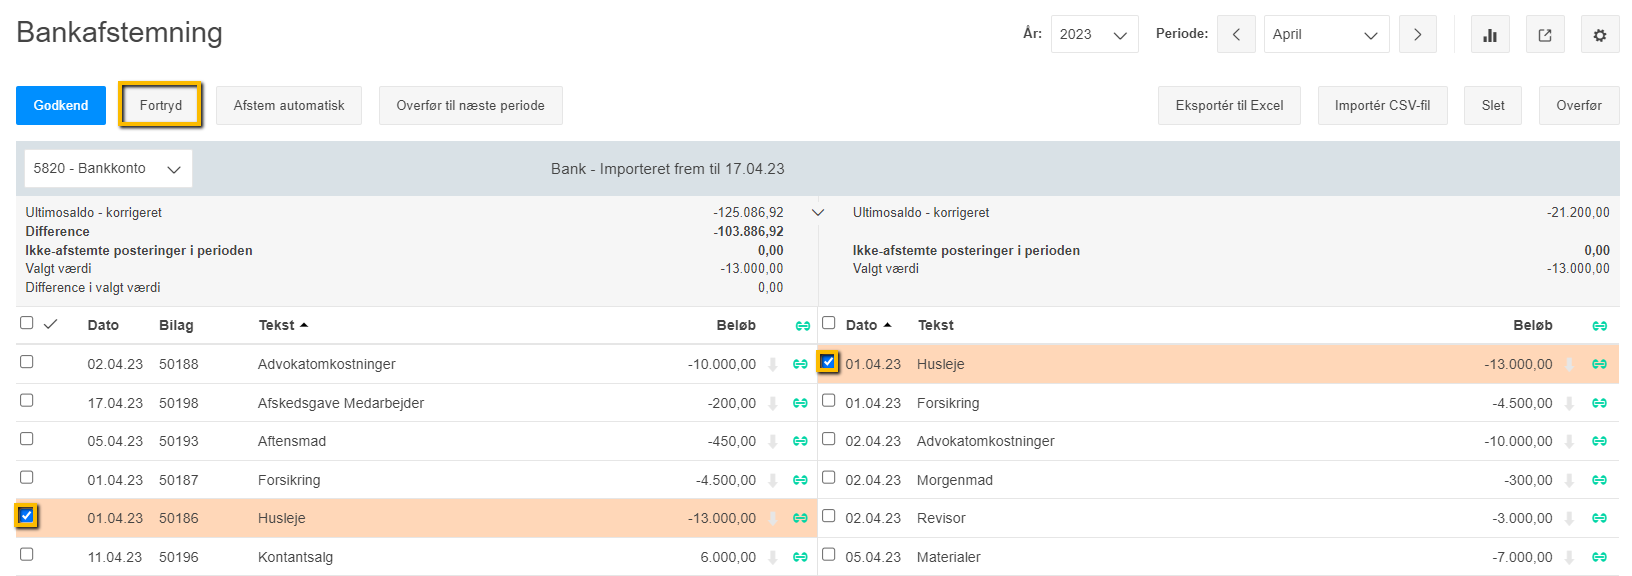The height and width of the screenshot is (576, 1632).
Task: Open the April period dropdown
Action: coord(1325,34)
